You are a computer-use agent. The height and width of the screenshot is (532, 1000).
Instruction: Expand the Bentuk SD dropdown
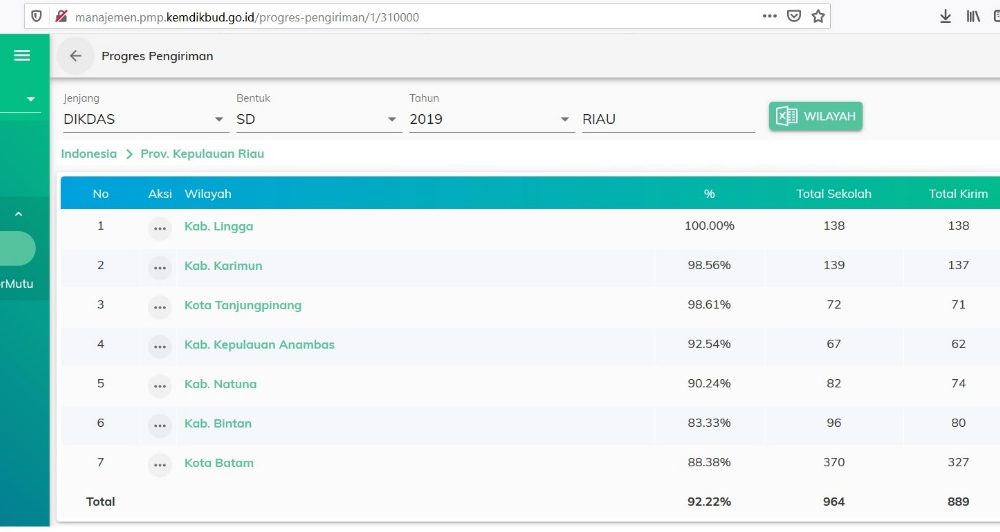coord(392,120)
